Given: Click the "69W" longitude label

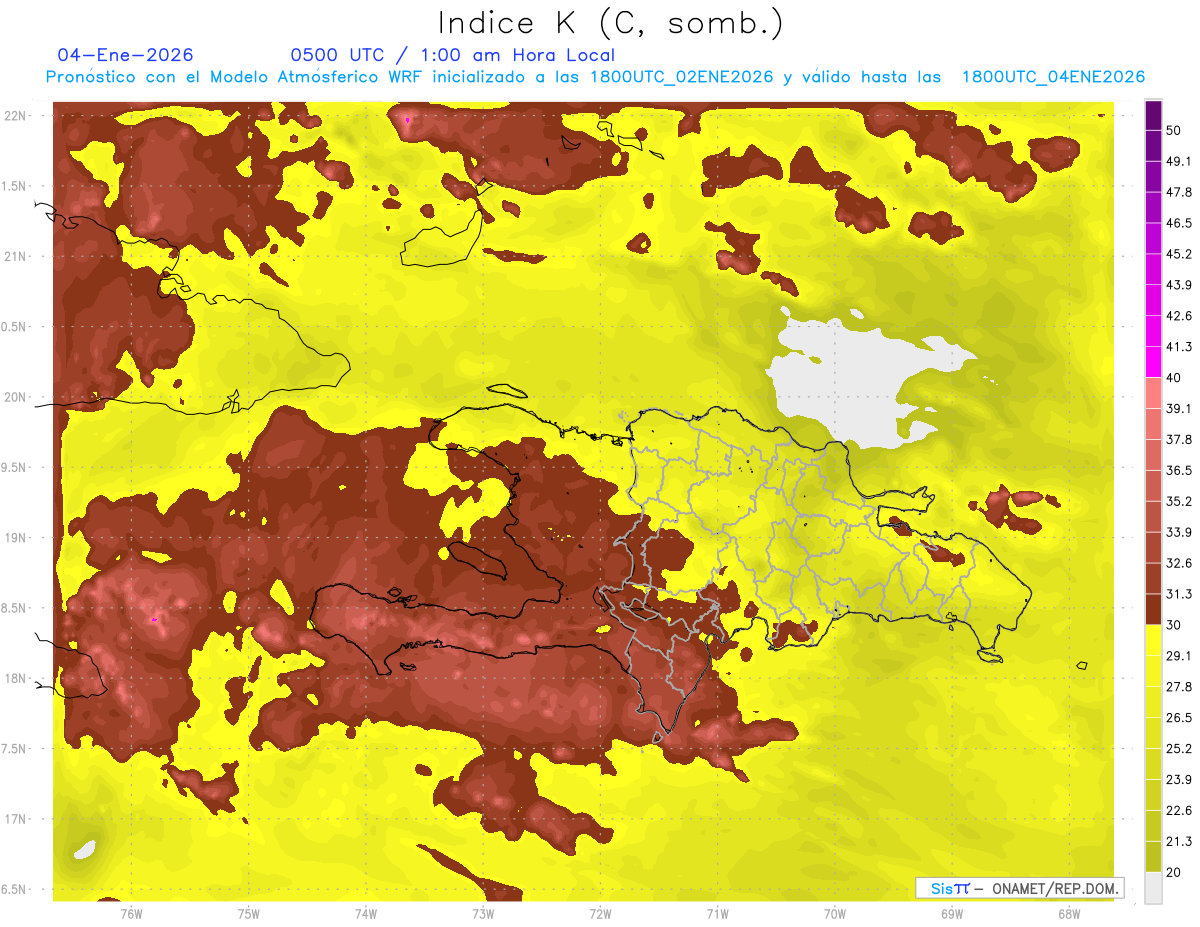Looking at the screenshot, I should point(951,913).
